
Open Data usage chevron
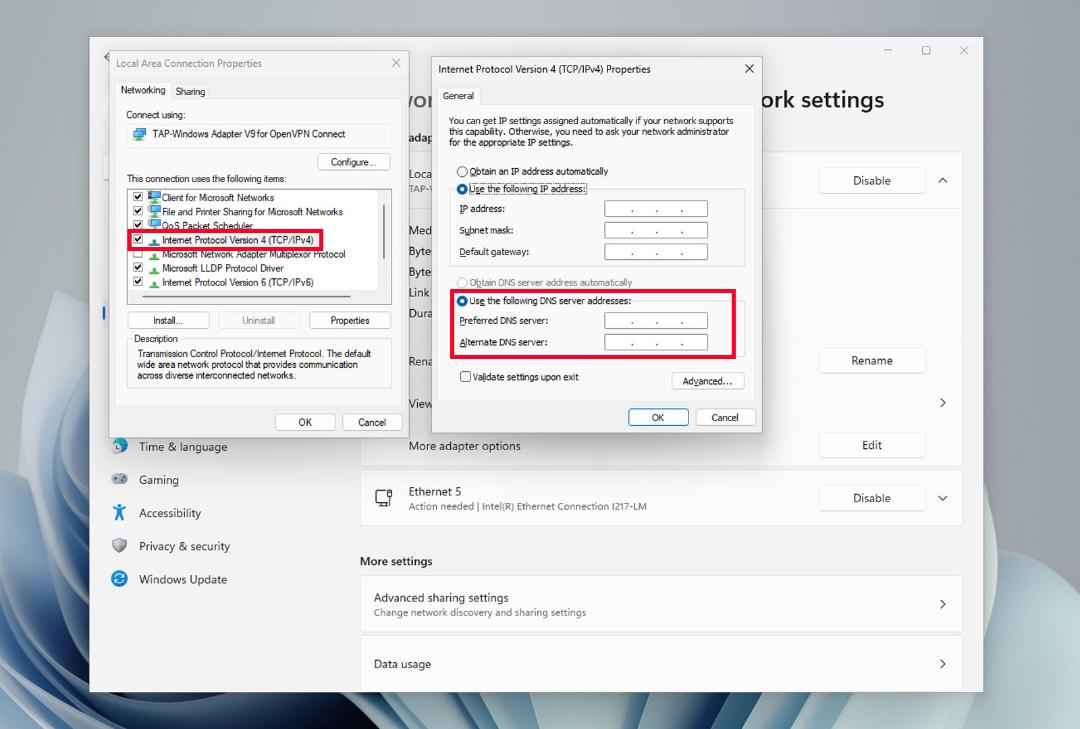pyautogui.click(x=943, y=664)
